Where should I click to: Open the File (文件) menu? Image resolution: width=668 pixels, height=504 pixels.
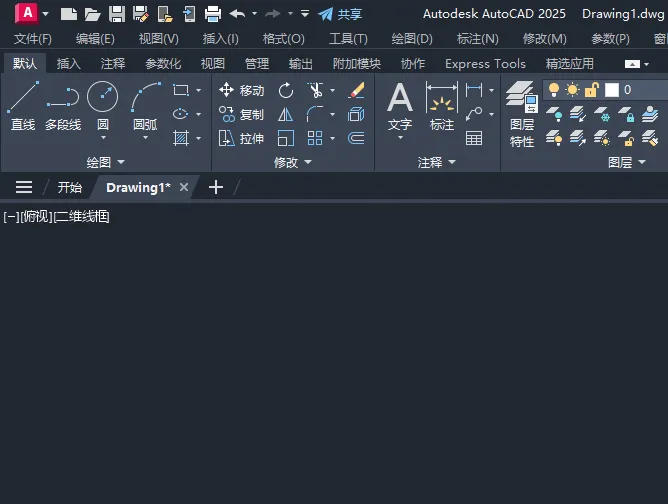tap(33, 39)
